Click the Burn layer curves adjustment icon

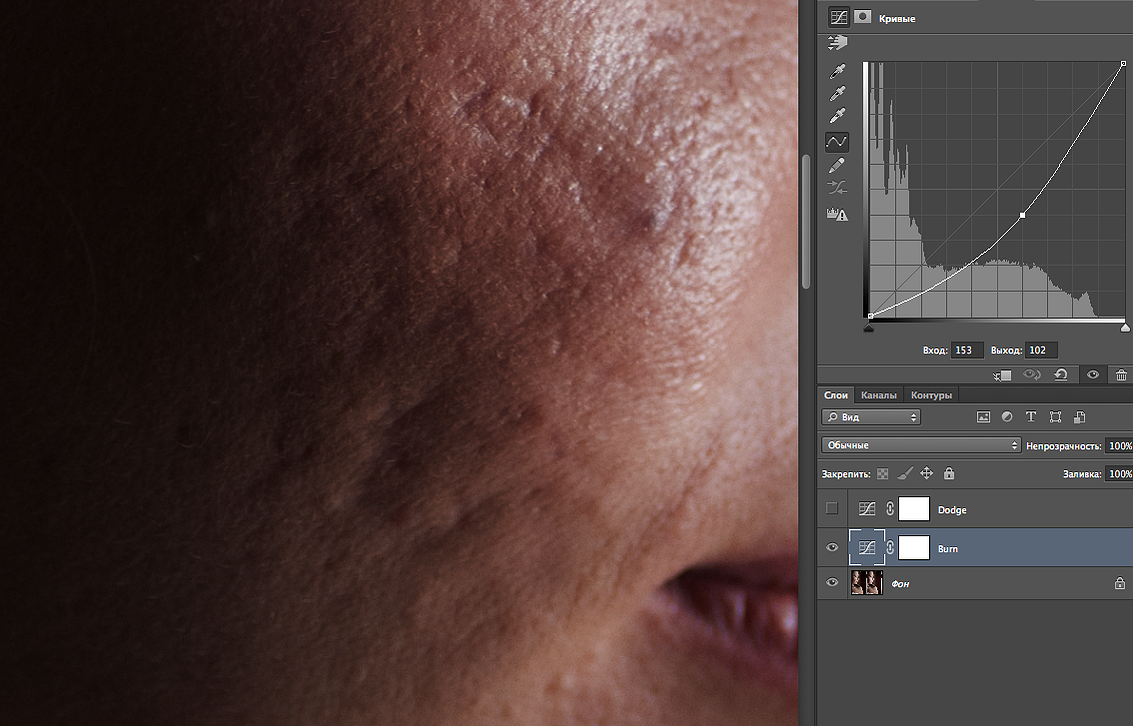tap(866, 548)
